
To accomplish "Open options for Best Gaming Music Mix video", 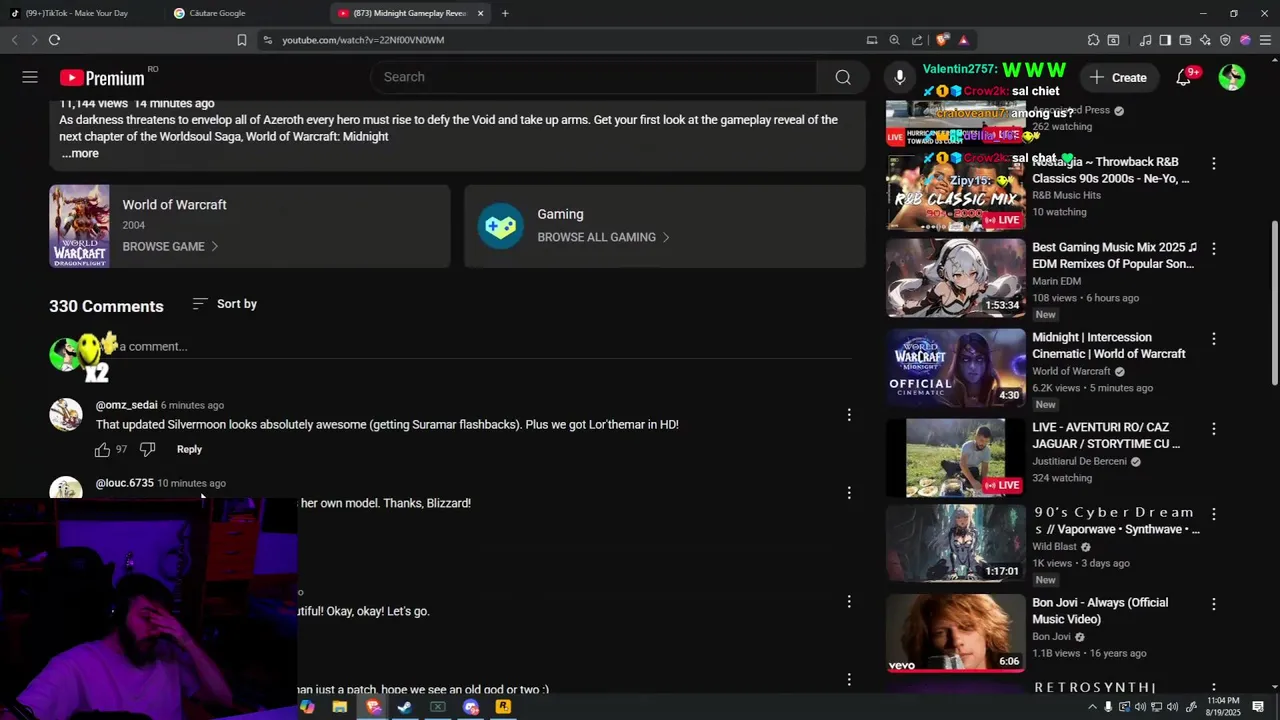I will (1214, 248).
